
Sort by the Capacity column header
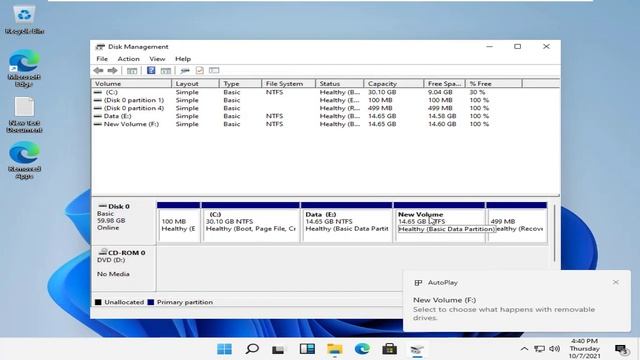pyautogui.click(x=394, y=83)
